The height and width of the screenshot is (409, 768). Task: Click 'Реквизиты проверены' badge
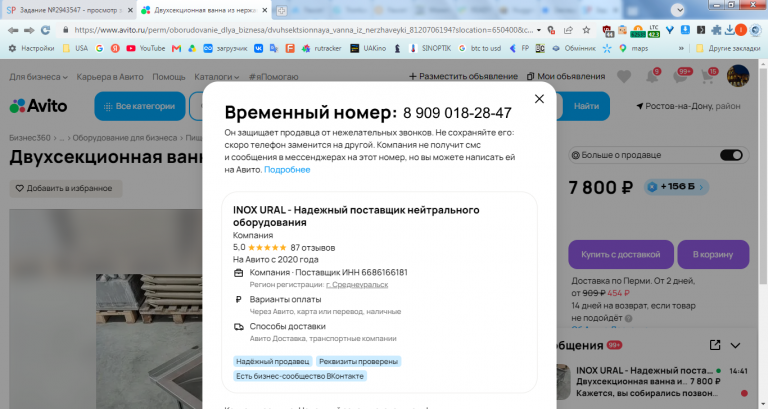359,361
